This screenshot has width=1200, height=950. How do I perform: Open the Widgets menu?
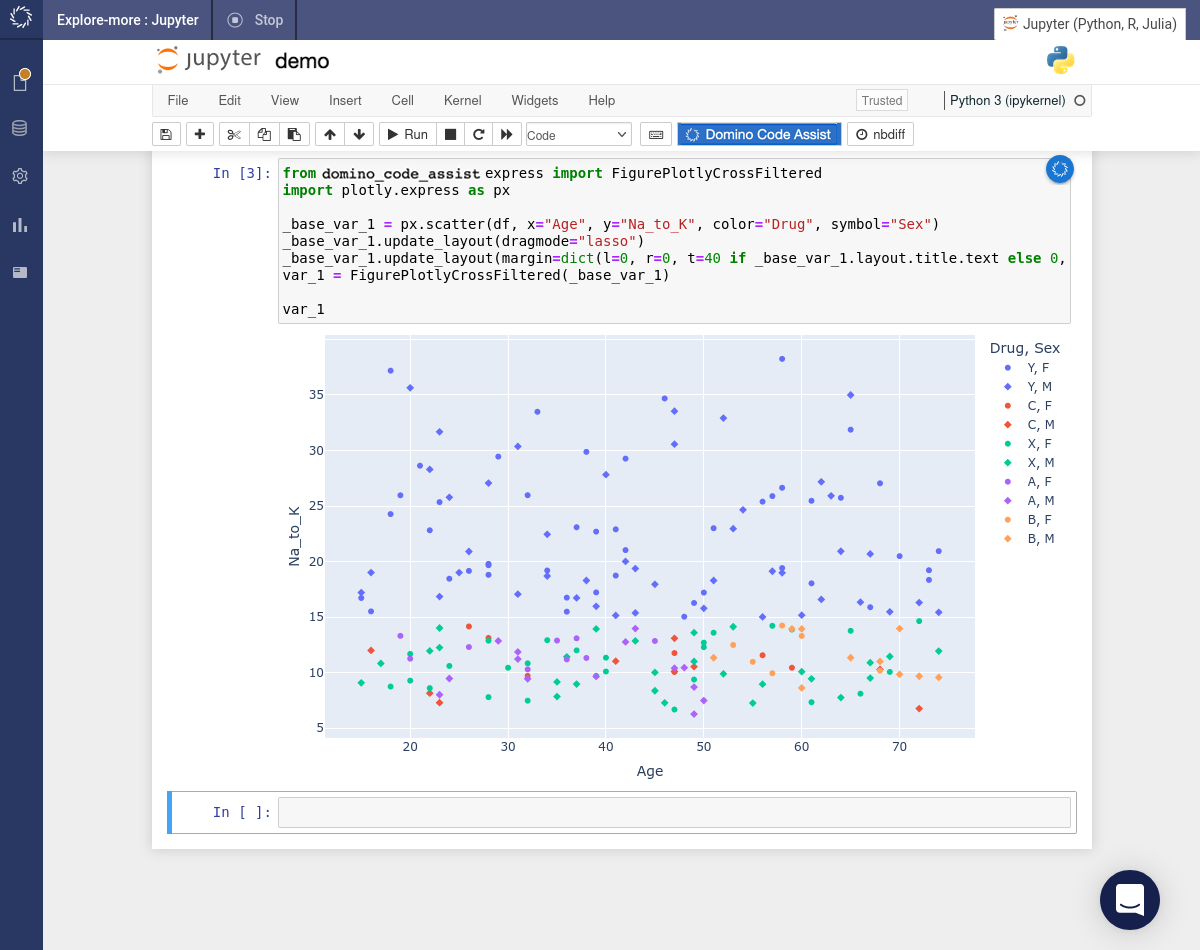point(535,100)
